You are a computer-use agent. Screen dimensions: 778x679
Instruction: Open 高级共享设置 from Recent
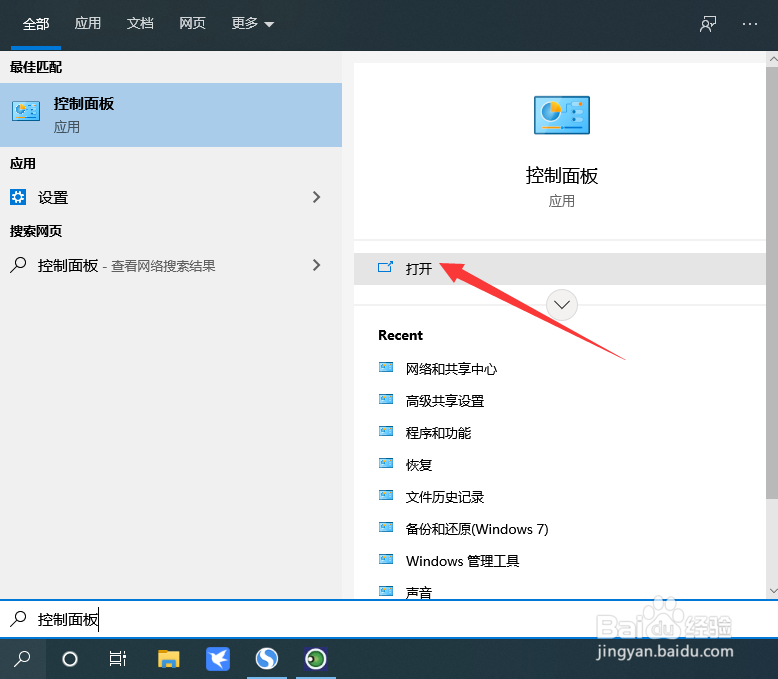coord(445,401)
